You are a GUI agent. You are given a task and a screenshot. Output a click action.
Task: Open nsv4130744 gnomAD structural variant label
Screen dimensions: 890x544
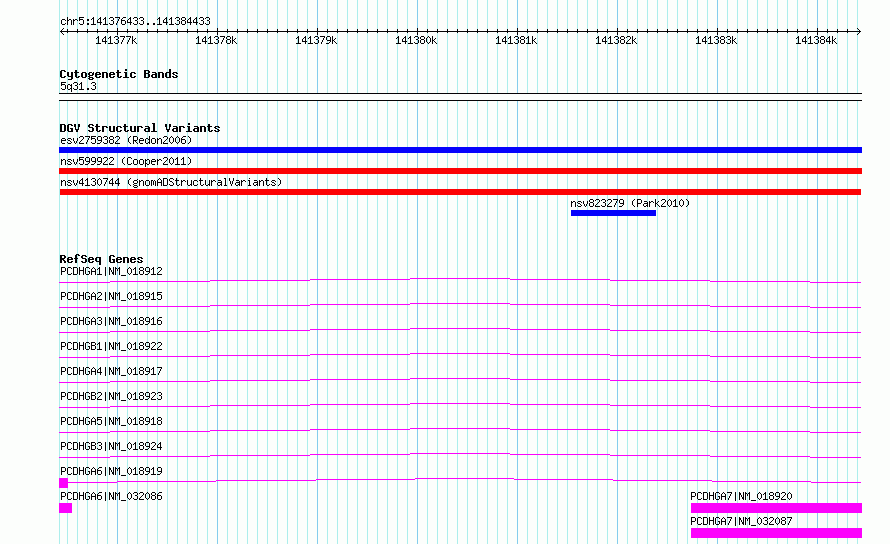(171, 182)
